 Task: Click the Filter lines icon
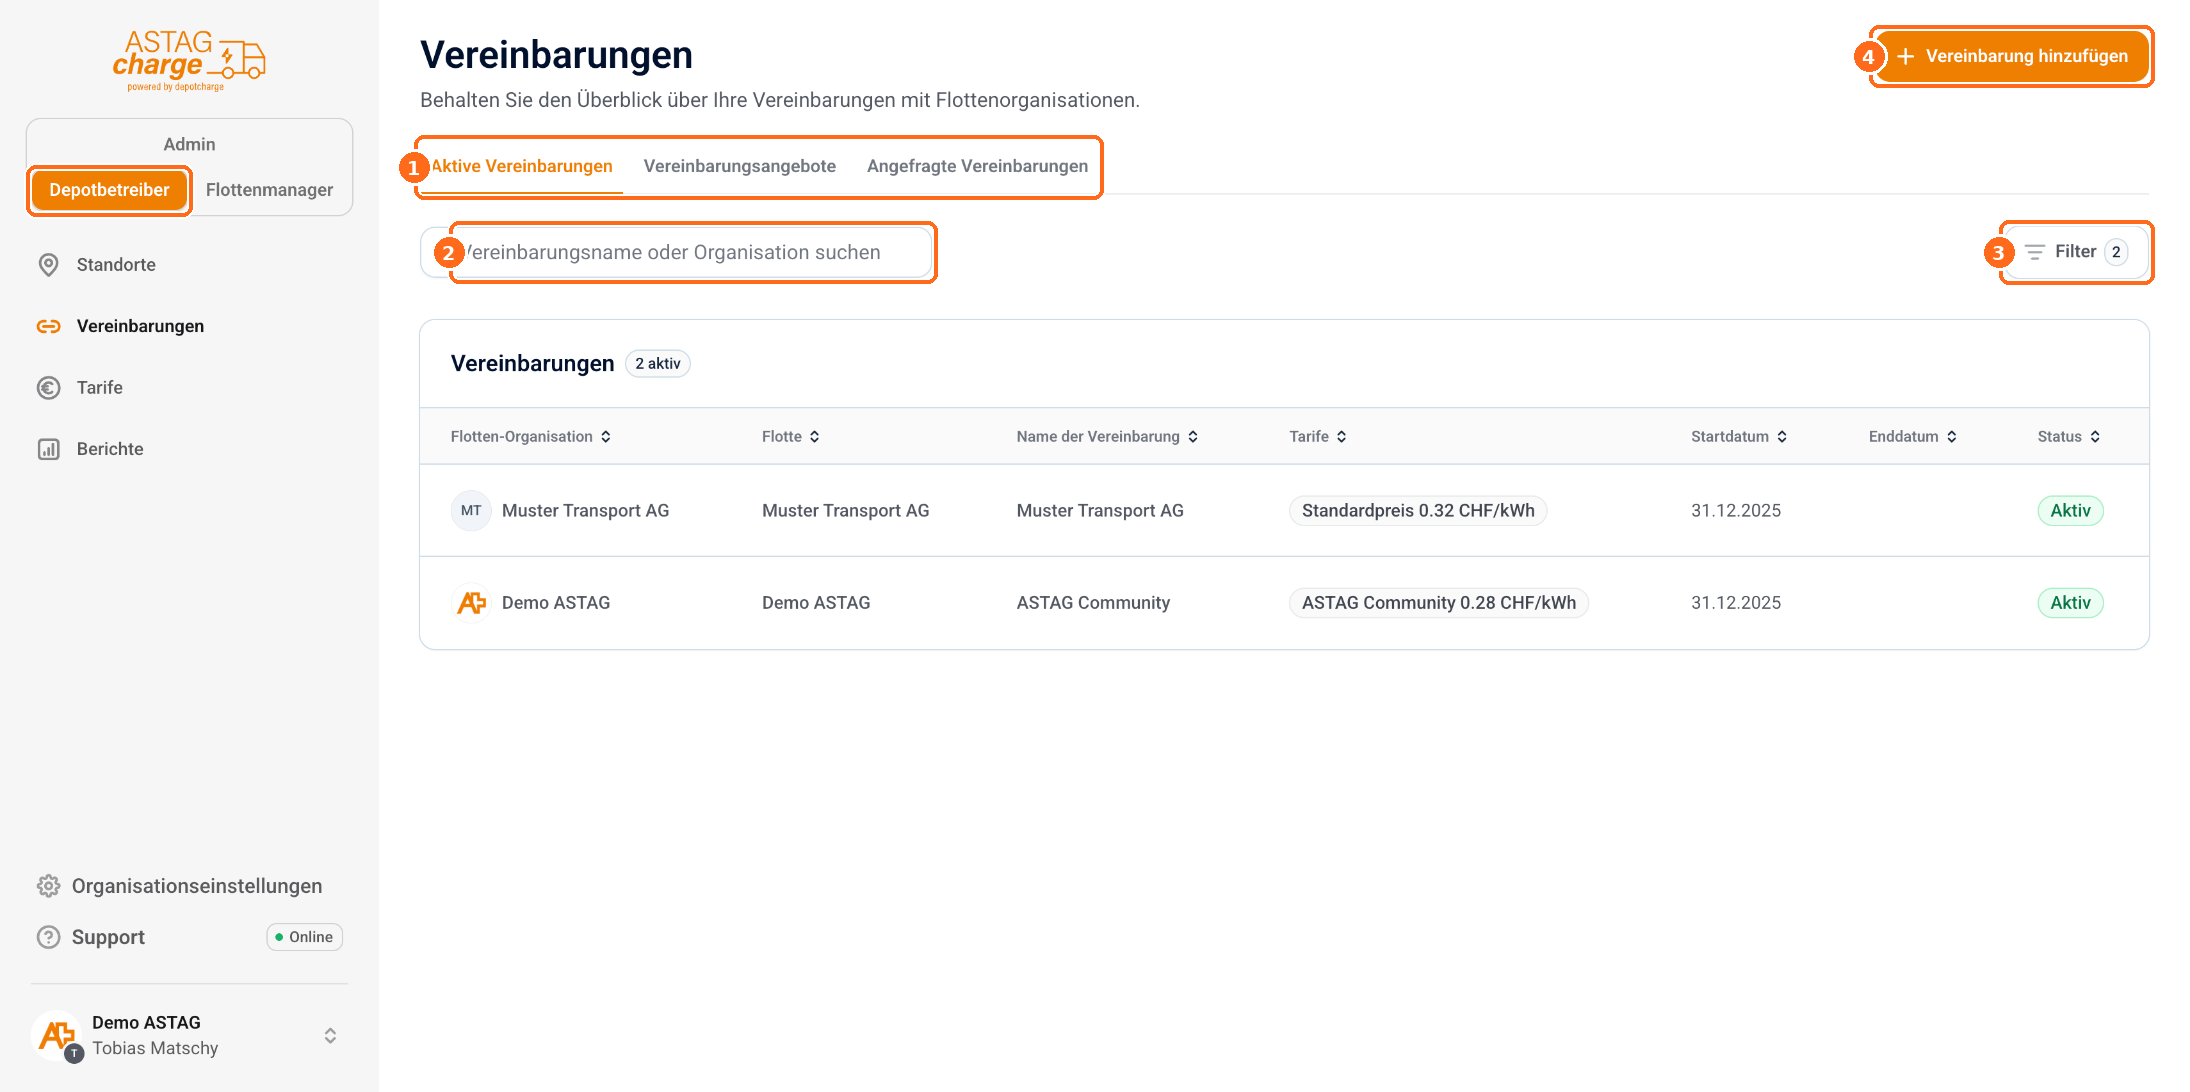(2035, 252)
